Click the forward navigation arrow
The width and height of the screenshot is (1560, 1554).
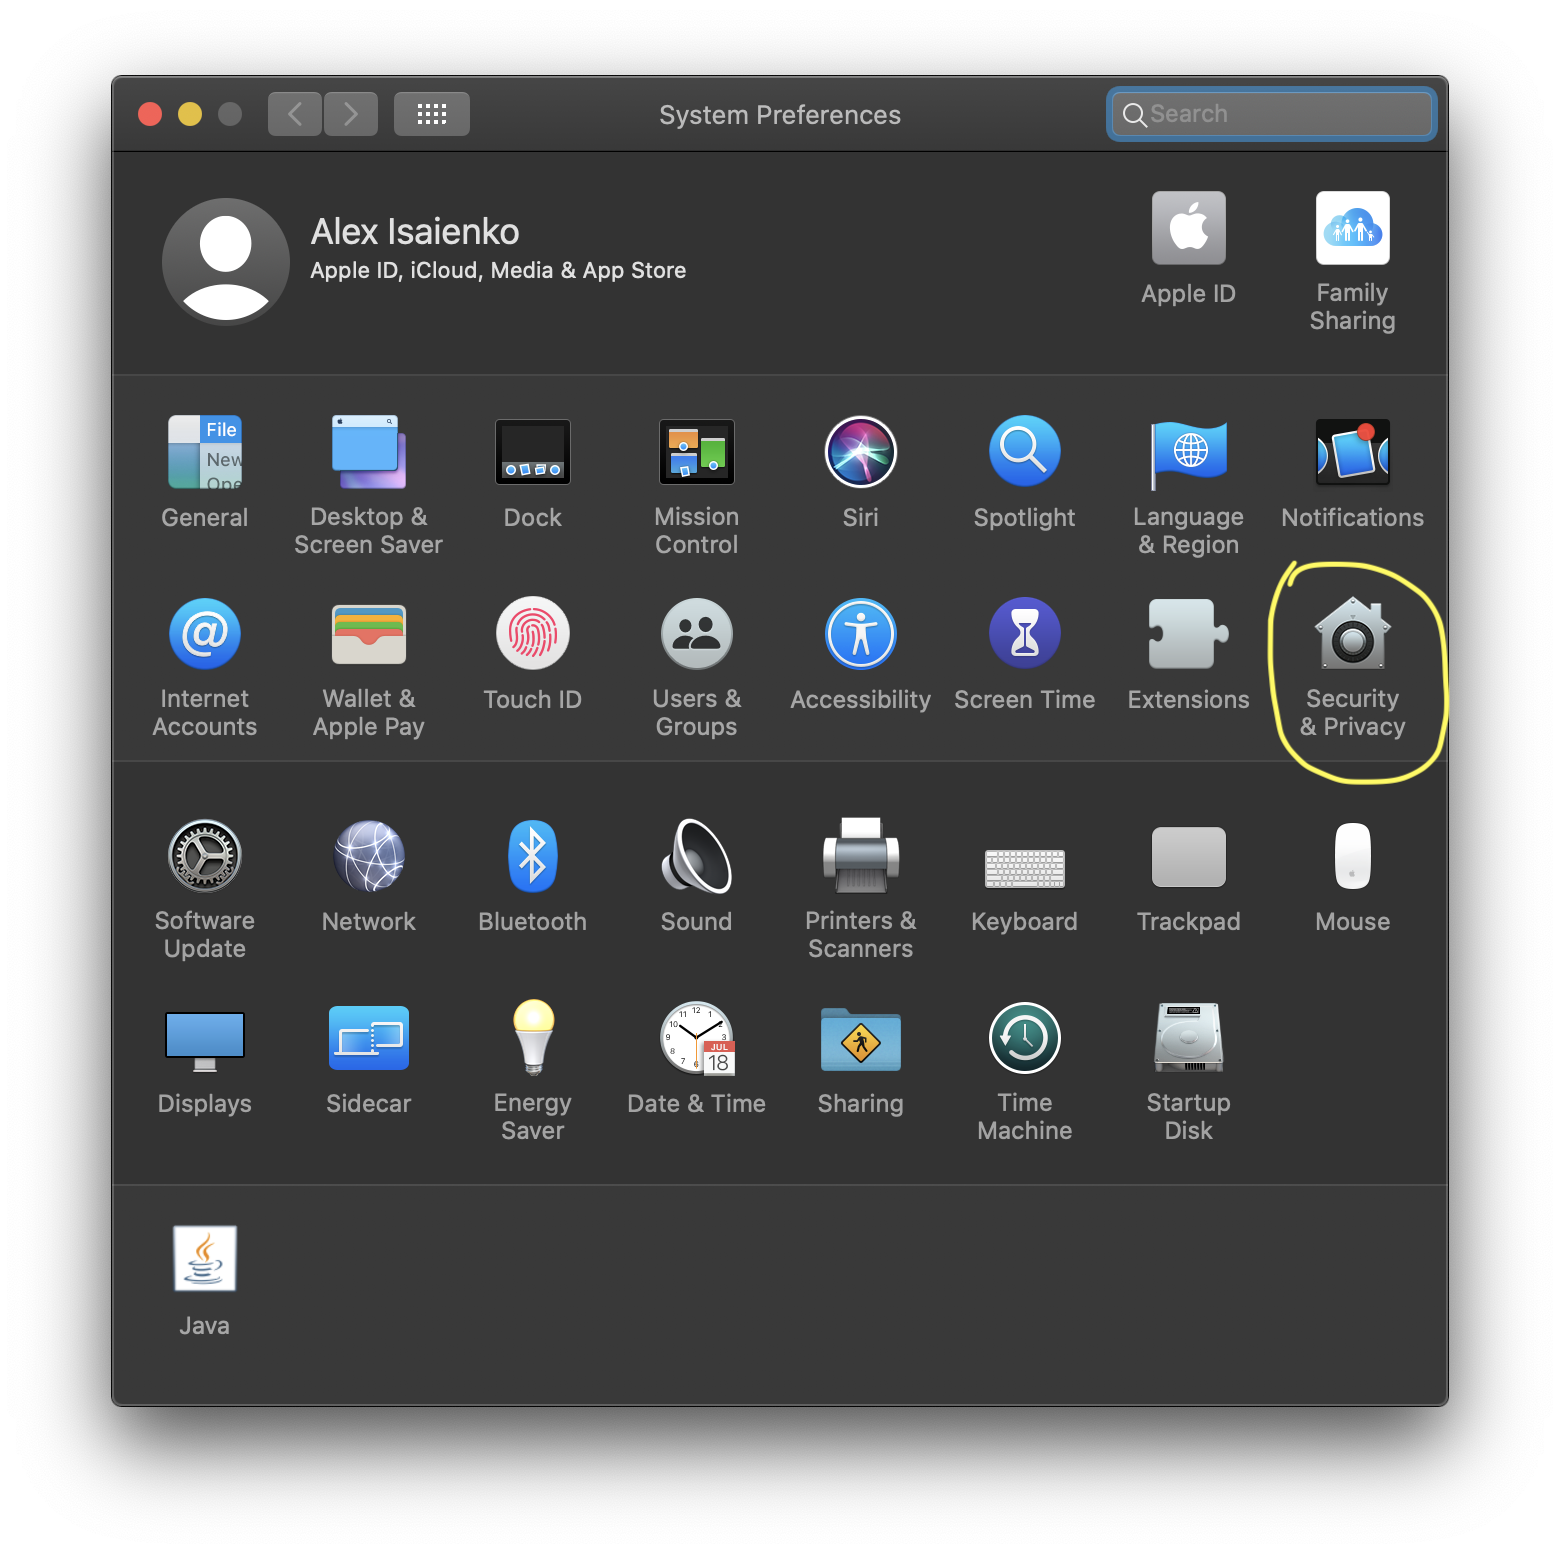pos(351,114)
